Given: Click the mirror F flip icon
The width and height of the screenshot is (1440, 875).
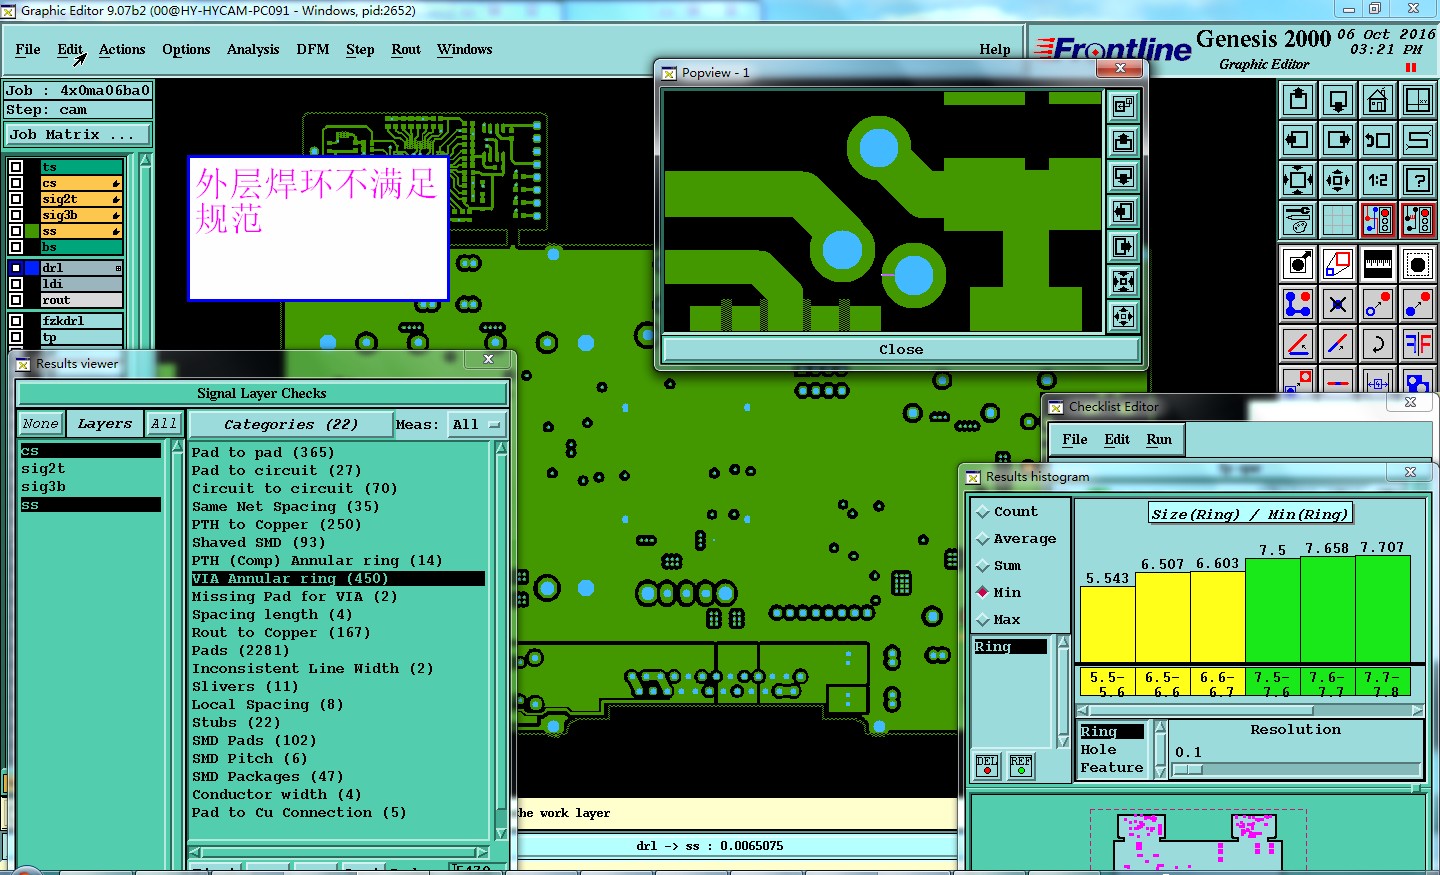Looking at the screenshot, I should (1418, 344).
